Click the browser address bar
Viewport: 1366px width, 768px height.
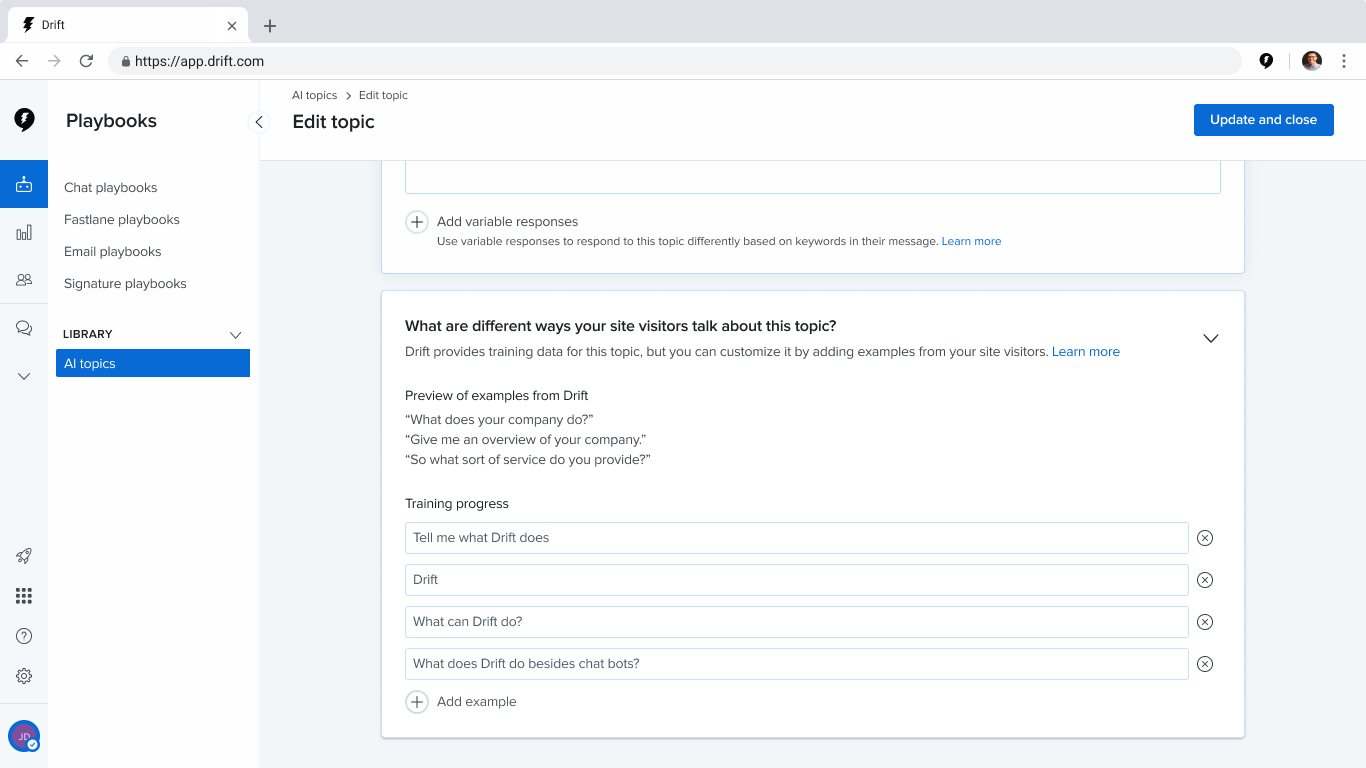tap(675, 61)
